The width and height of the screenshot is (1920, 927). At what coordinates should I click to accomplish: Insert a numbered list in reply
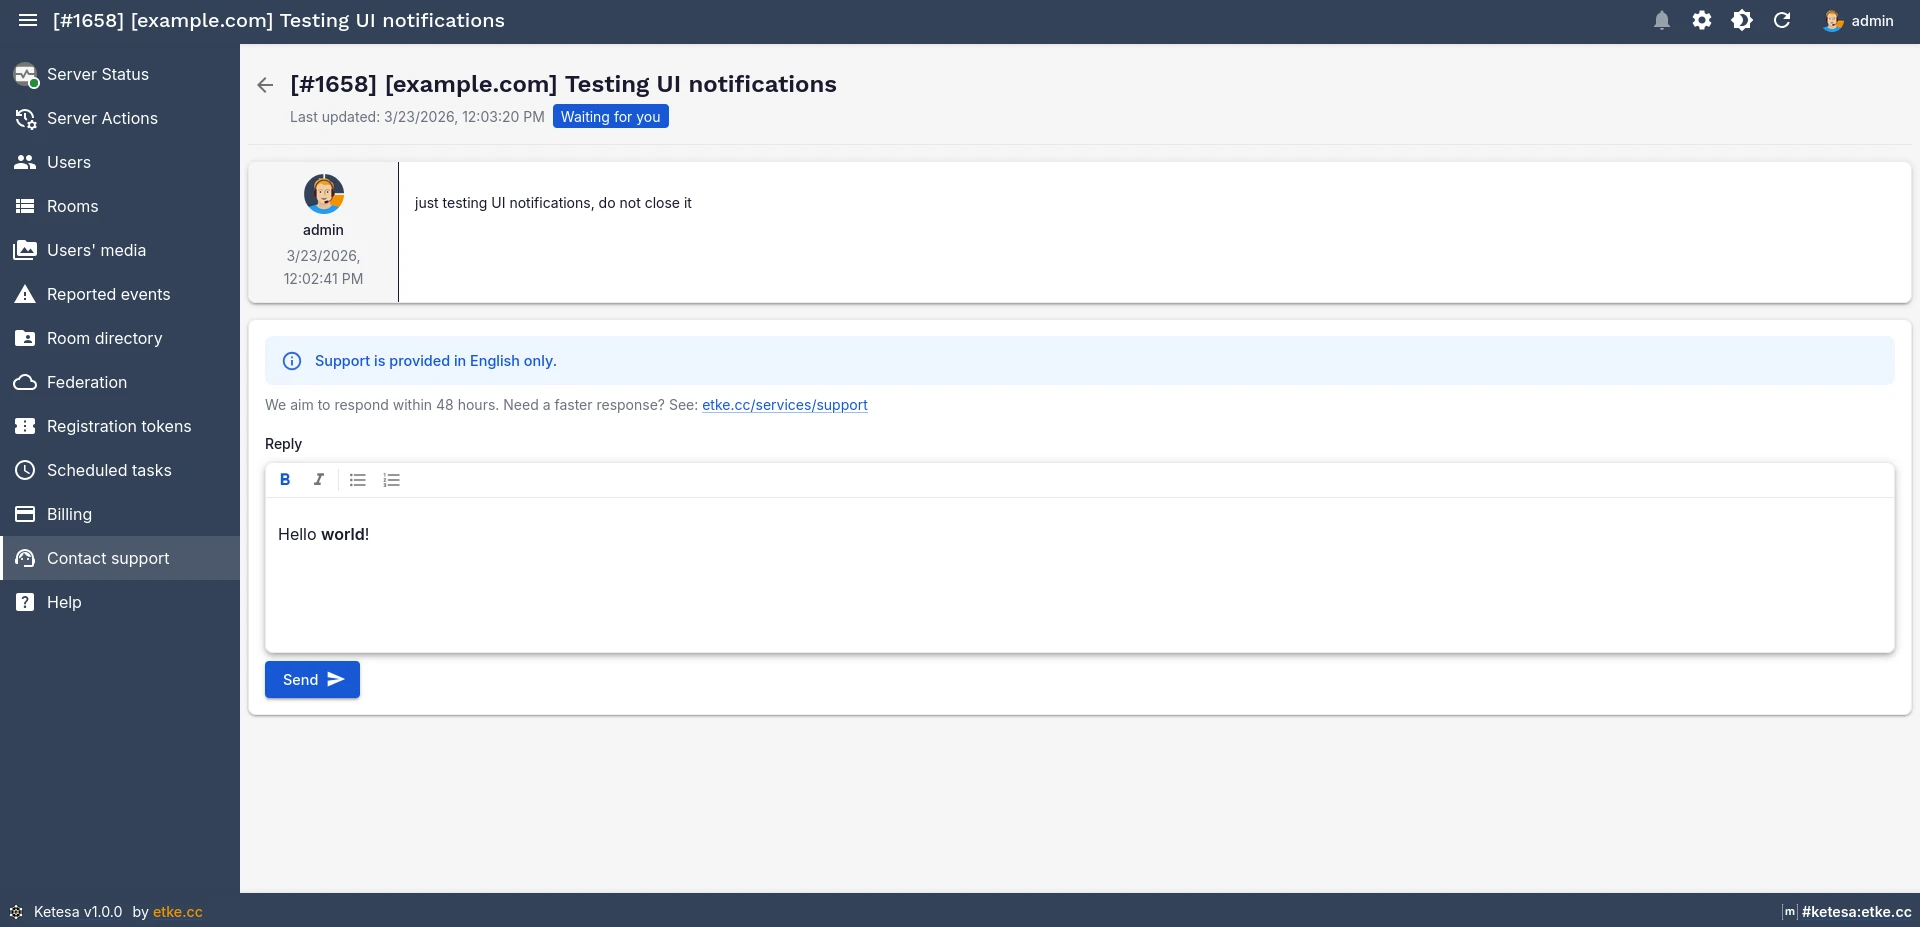coord(392,480)
